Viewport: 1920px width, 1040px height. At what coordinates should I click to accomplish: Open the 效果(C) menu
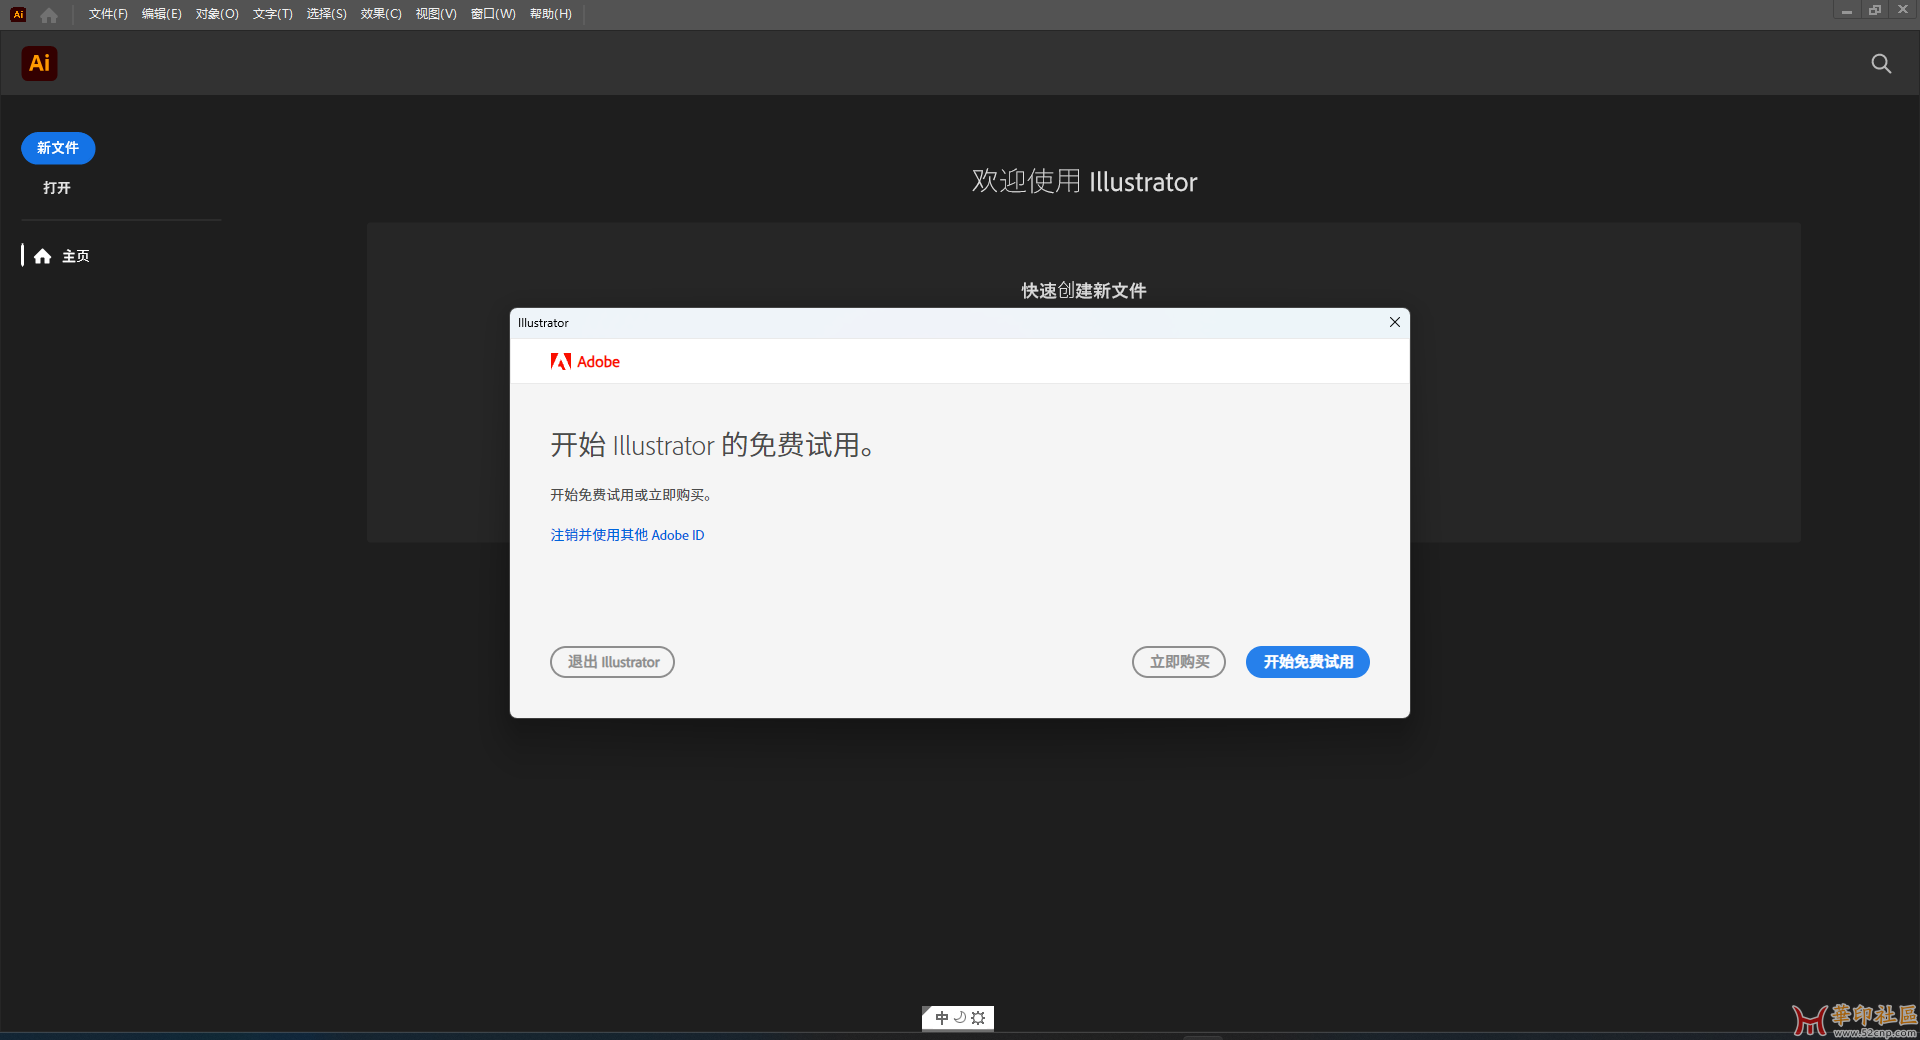(381, 14)
